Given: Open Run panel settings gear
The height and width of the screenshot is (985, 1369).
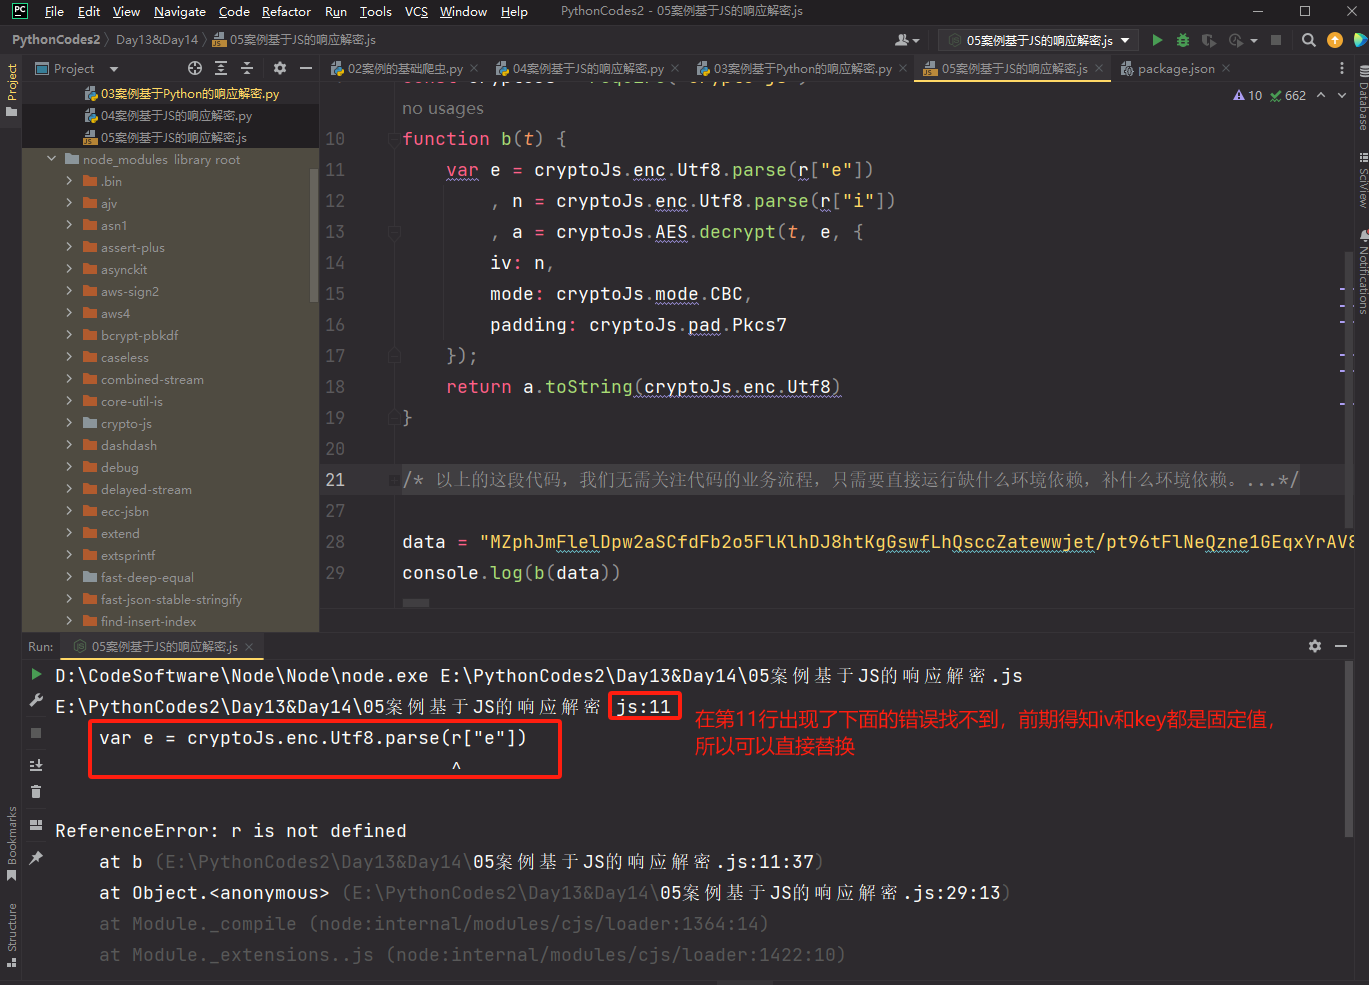Looking at the screenshot, I should pyautogui.click(x=1315, y=646).
